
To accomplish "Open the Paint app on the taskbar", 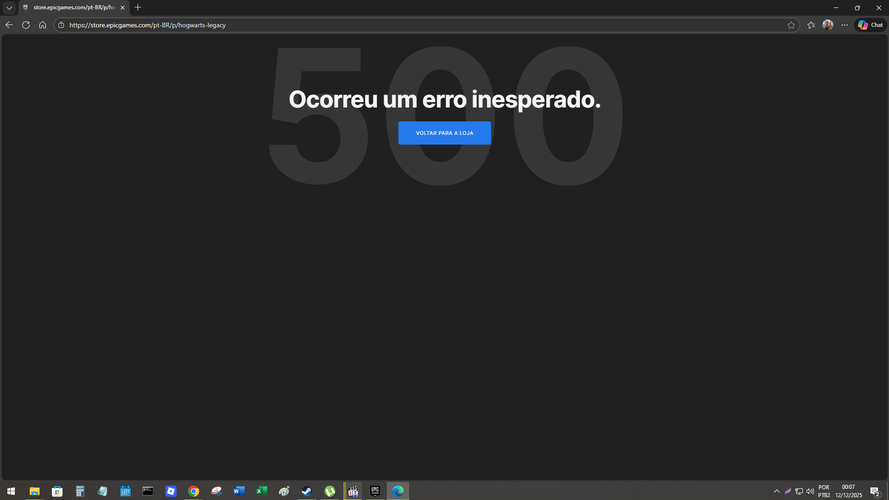I will coord(284,491).
